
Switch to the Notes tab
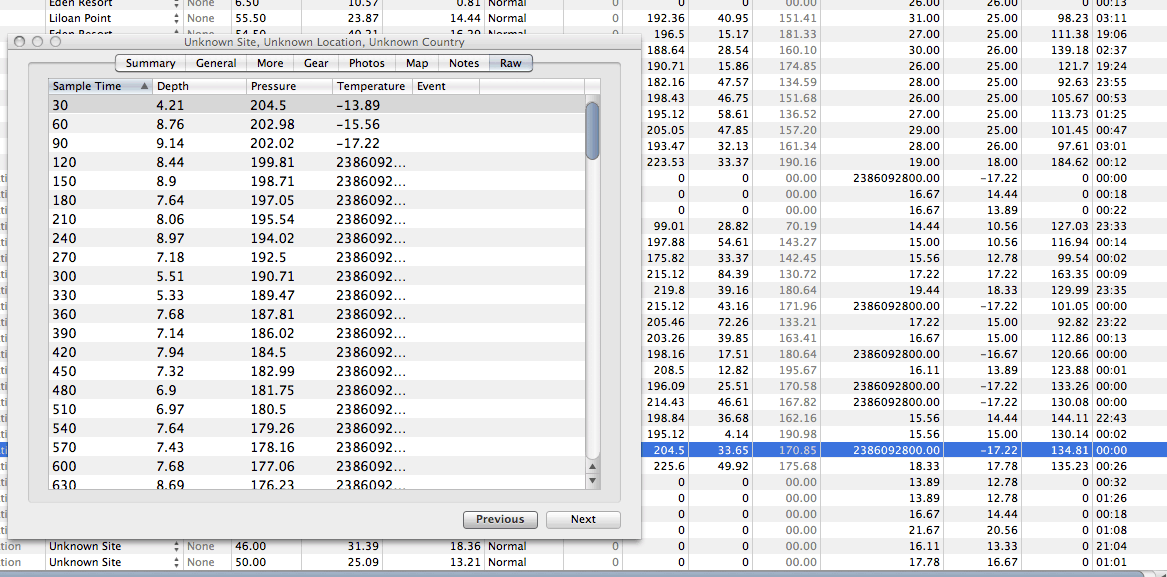(x=464, y=63)
